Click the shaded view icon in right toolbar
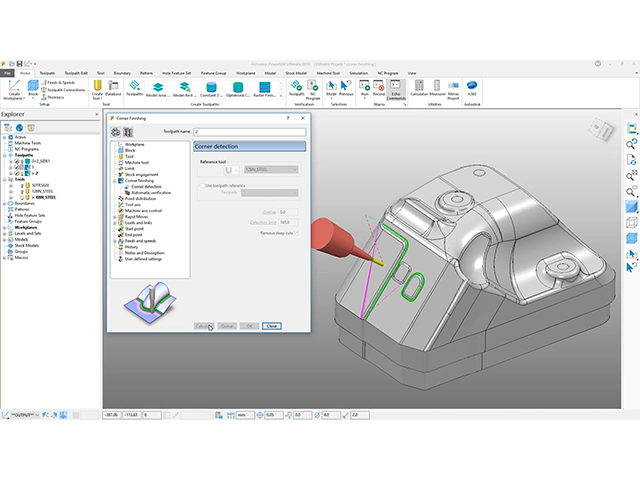 pos(631,206)
